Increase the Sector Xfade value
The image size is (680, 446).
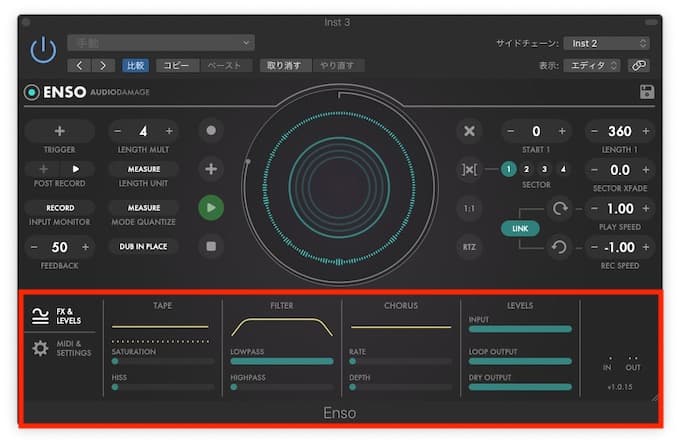pyautogui.click(x=646, y=170)
